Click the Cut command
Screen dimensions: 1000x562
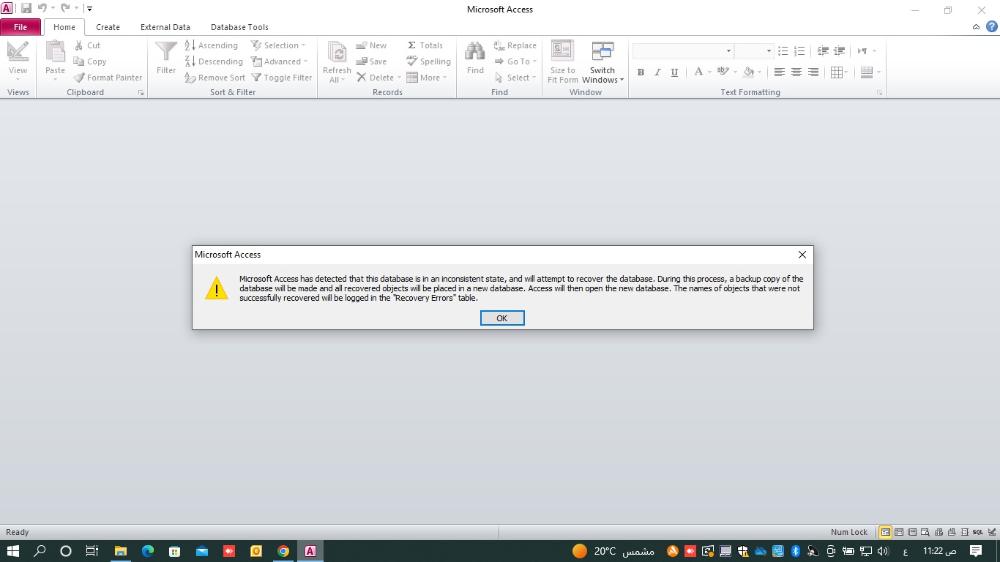coord(87,45)
